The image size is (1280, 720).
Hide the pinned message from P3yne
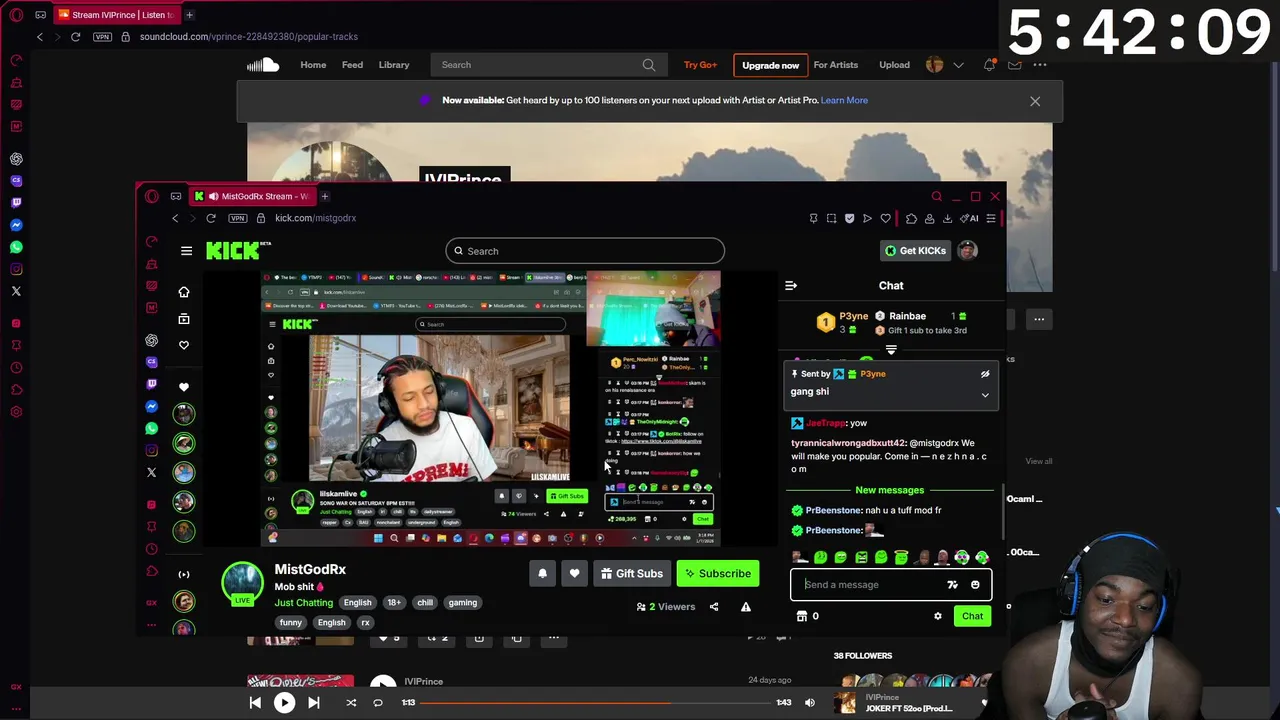pyautogui.click(x=985, y=374)
